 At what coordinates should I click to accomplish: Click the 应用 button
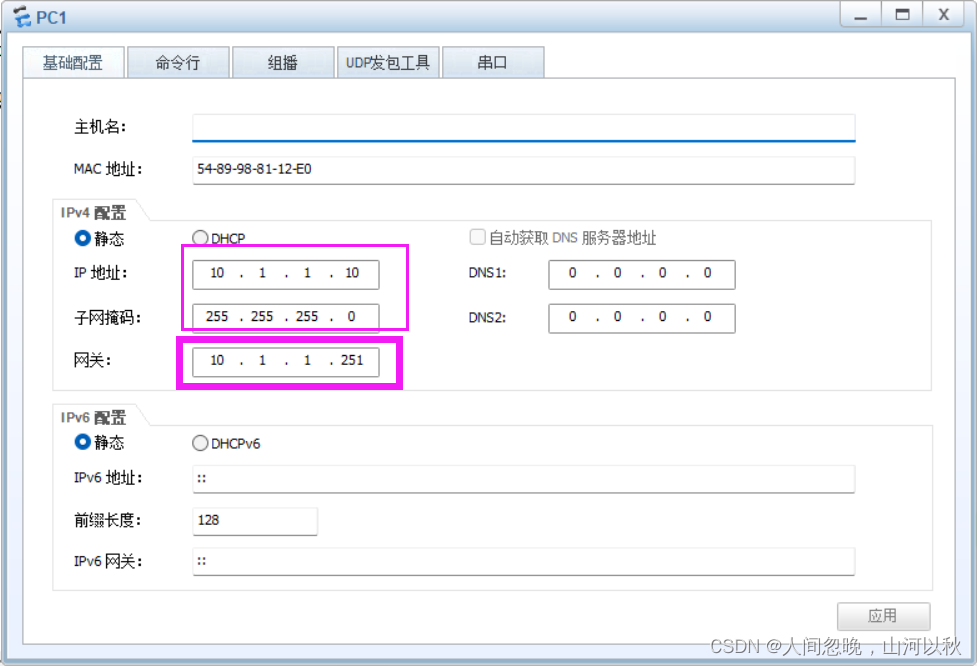tap(884, 616)
